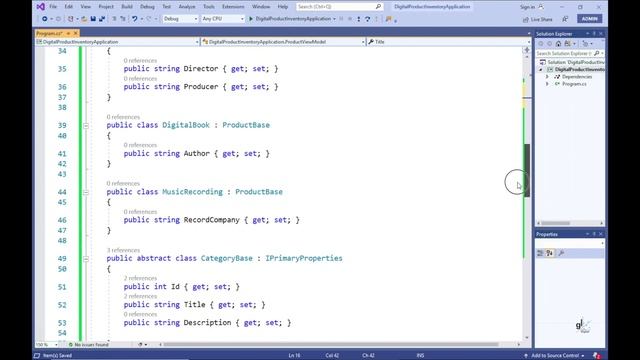Expand the Program.cs node in Solution Explorer
The image size is (640, 360).
(547, 84)
